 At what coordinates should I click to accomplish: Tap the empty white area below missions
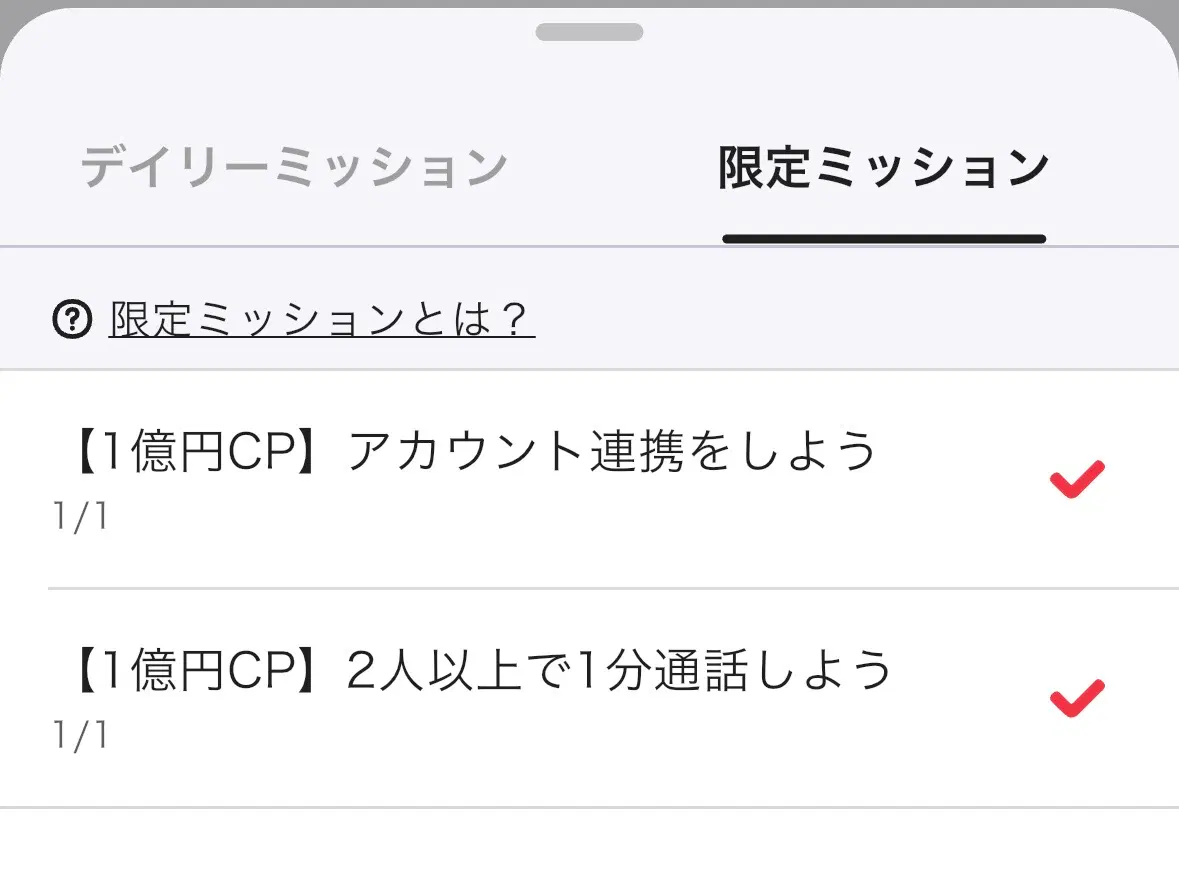coord(589,848)
